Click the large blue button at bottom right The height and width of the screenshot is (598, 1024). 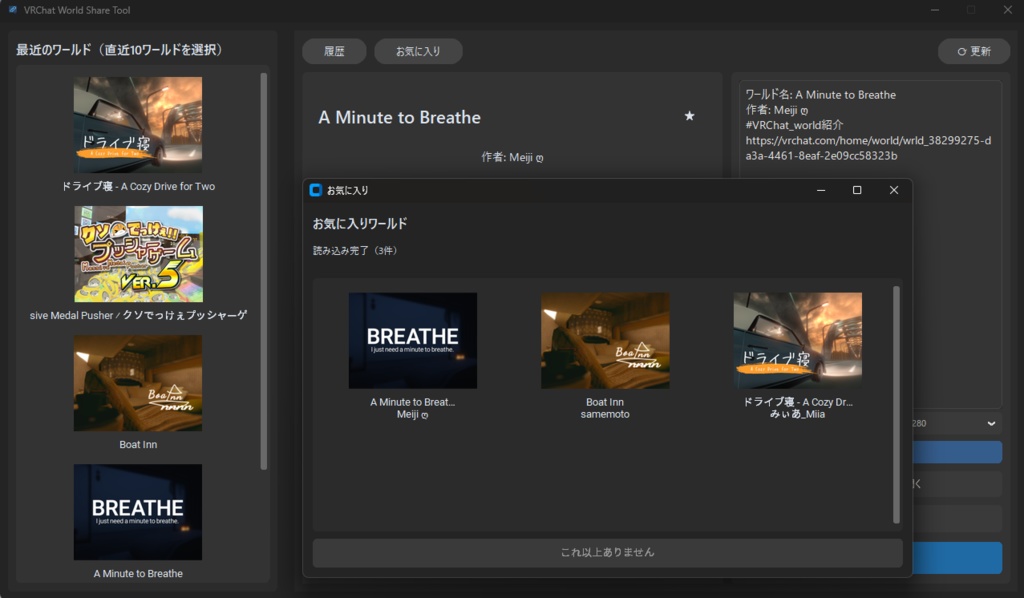957,558
